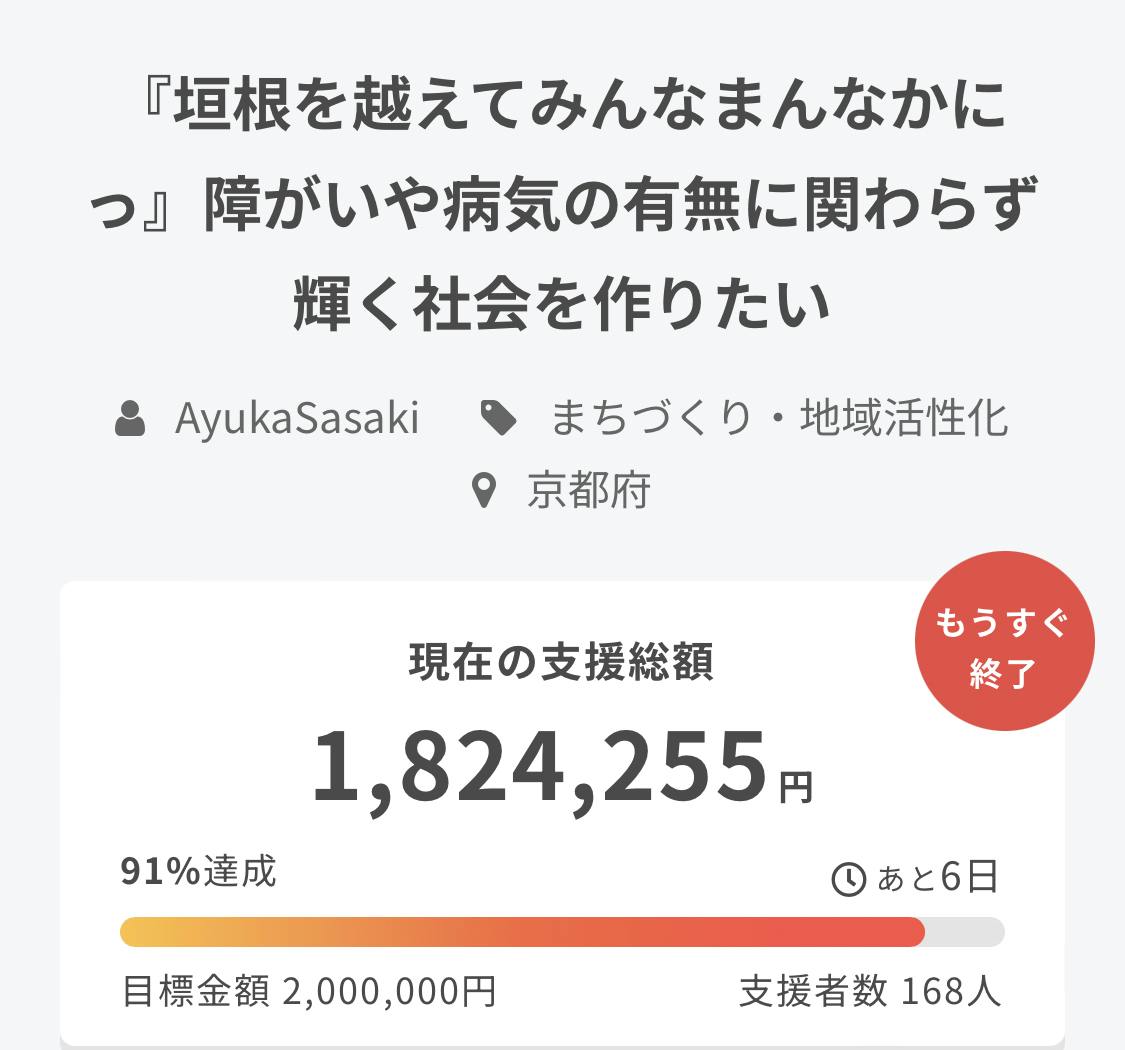Image resolution: width=1125 pixels, height=1050 pixels.
Task: Click the user profile icon beside AyukaSasaki
Action: coord(130,419)
